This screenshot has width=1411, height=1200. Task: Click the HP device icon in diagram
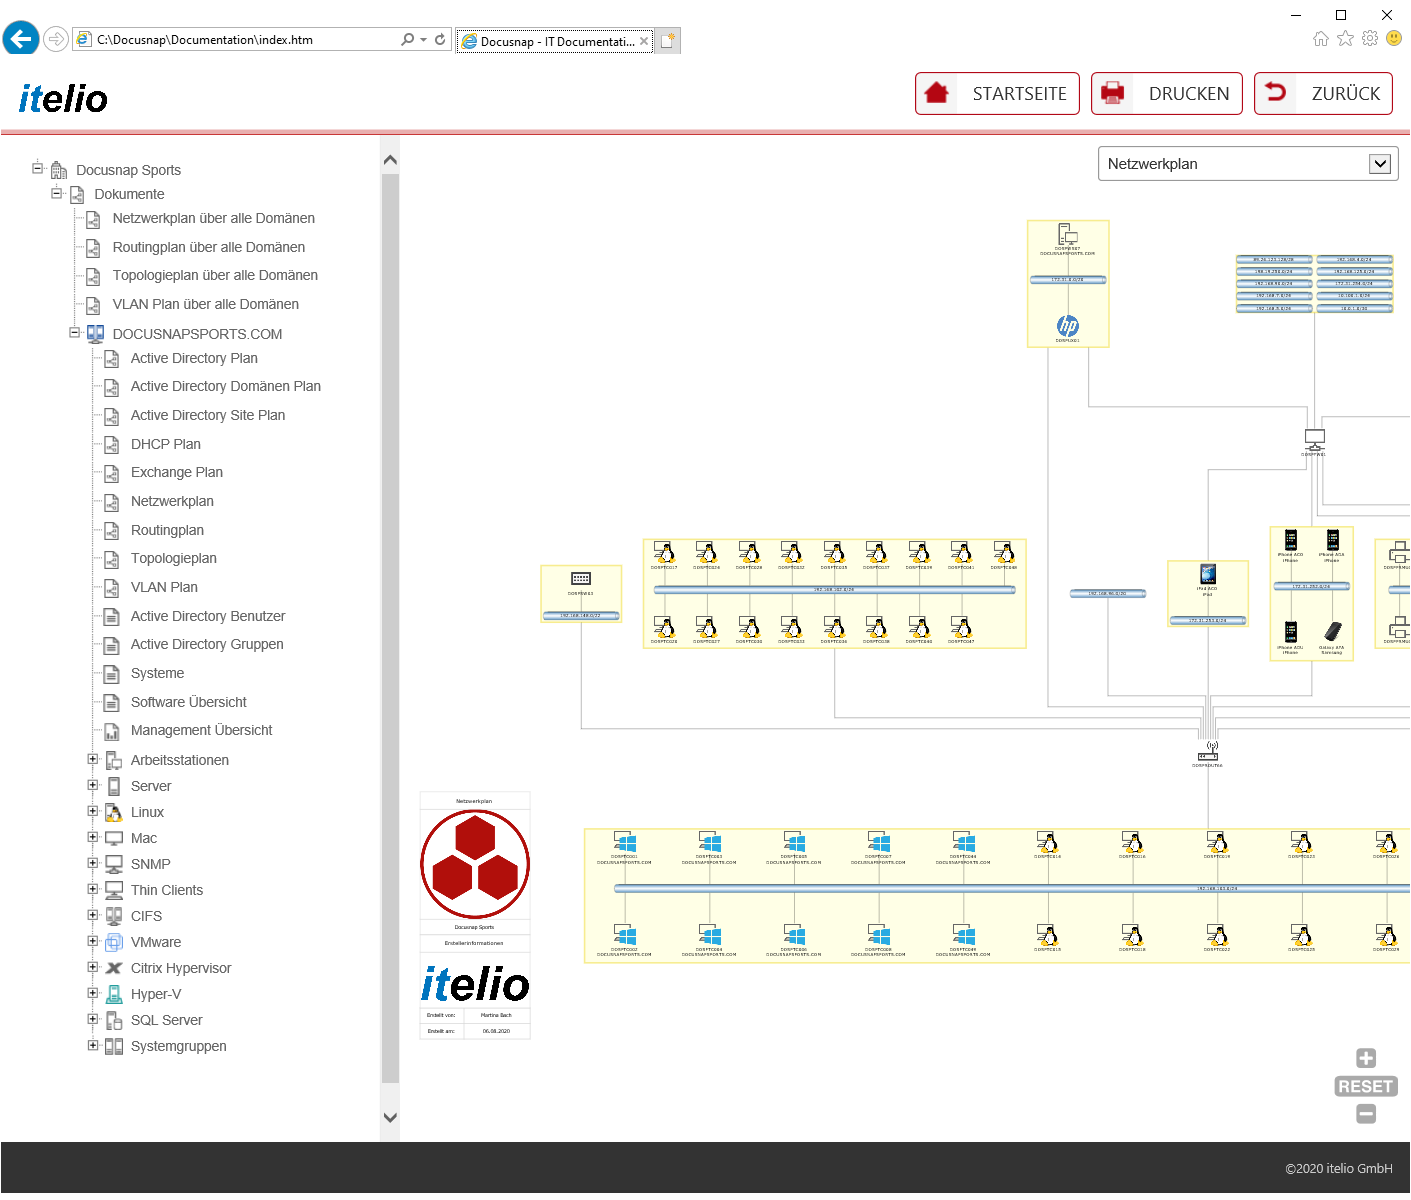point(1068,326)
